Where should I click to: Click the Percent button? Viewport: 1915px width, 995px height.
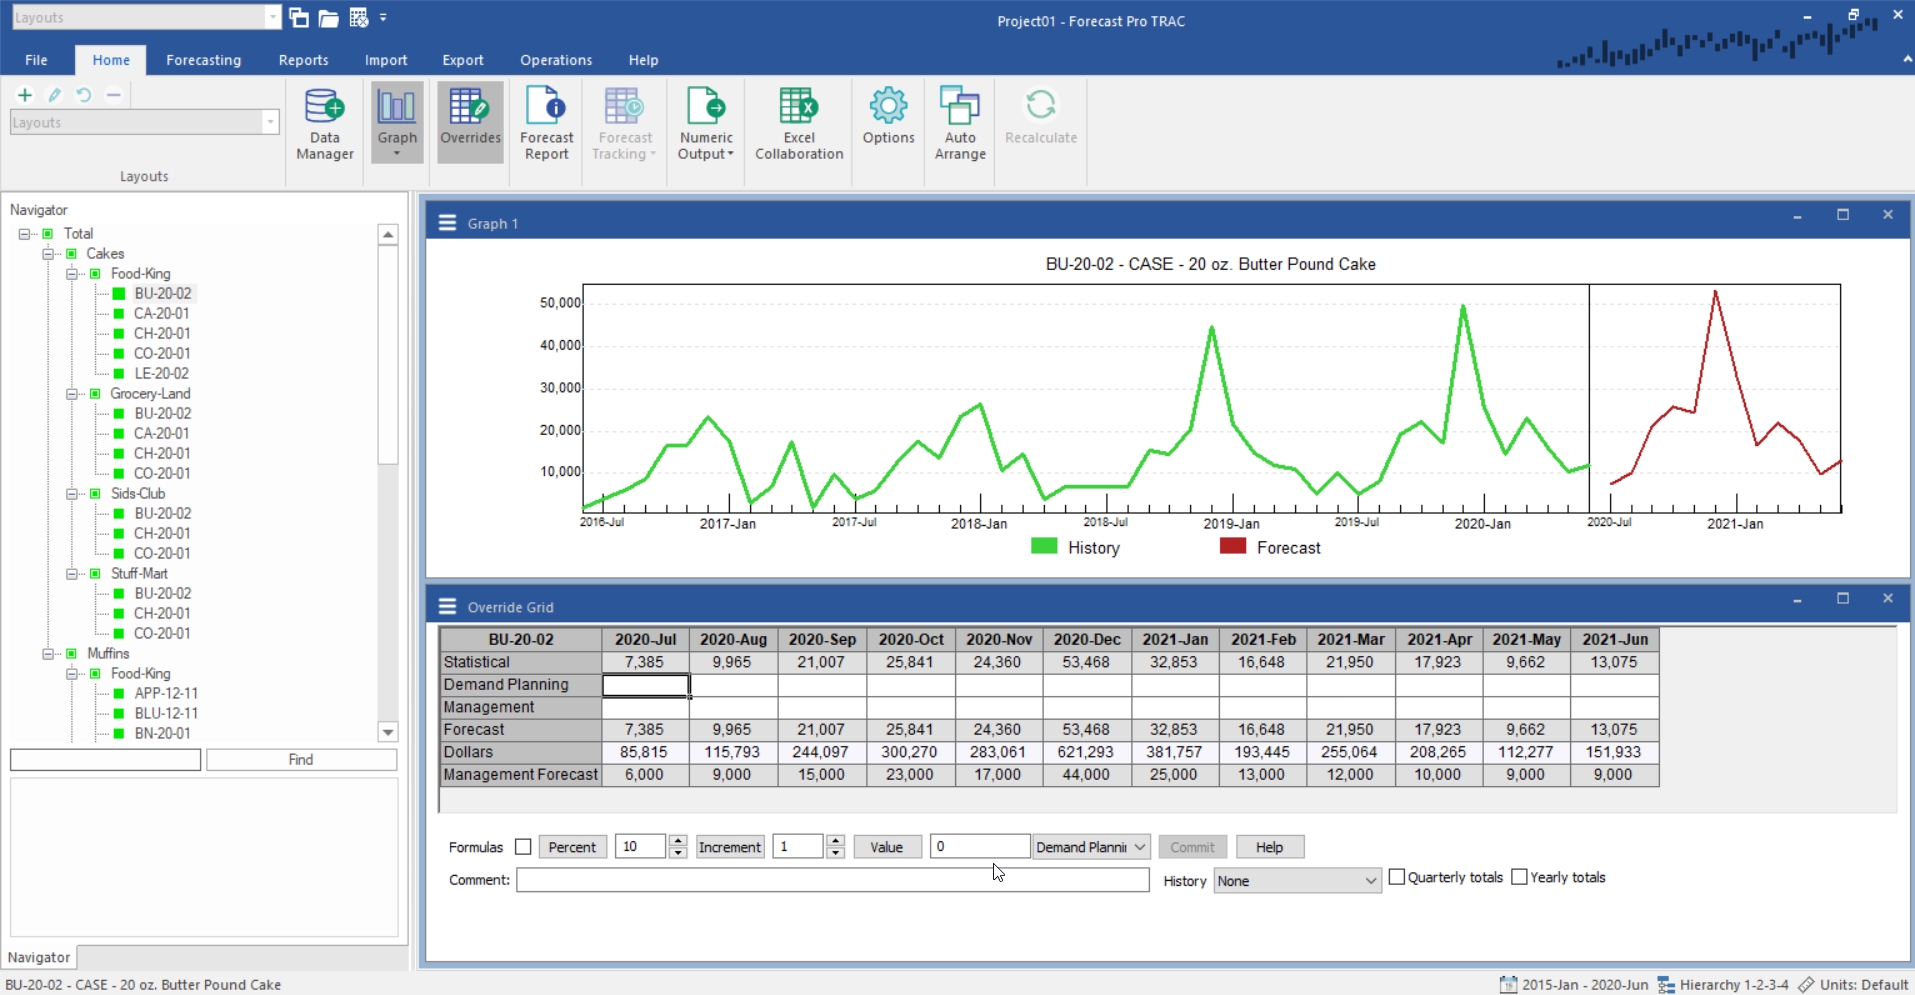(572, 847)
